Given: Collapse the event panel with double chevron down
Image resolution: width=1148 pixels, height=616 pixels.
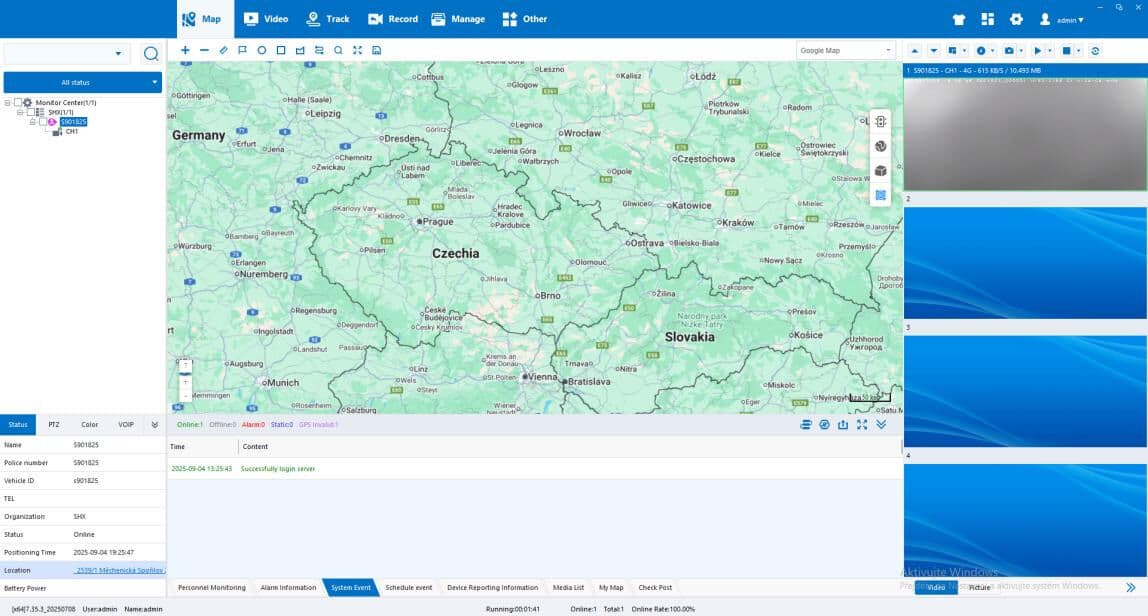Looking at the screenshot, I should [x=882, y=425].
